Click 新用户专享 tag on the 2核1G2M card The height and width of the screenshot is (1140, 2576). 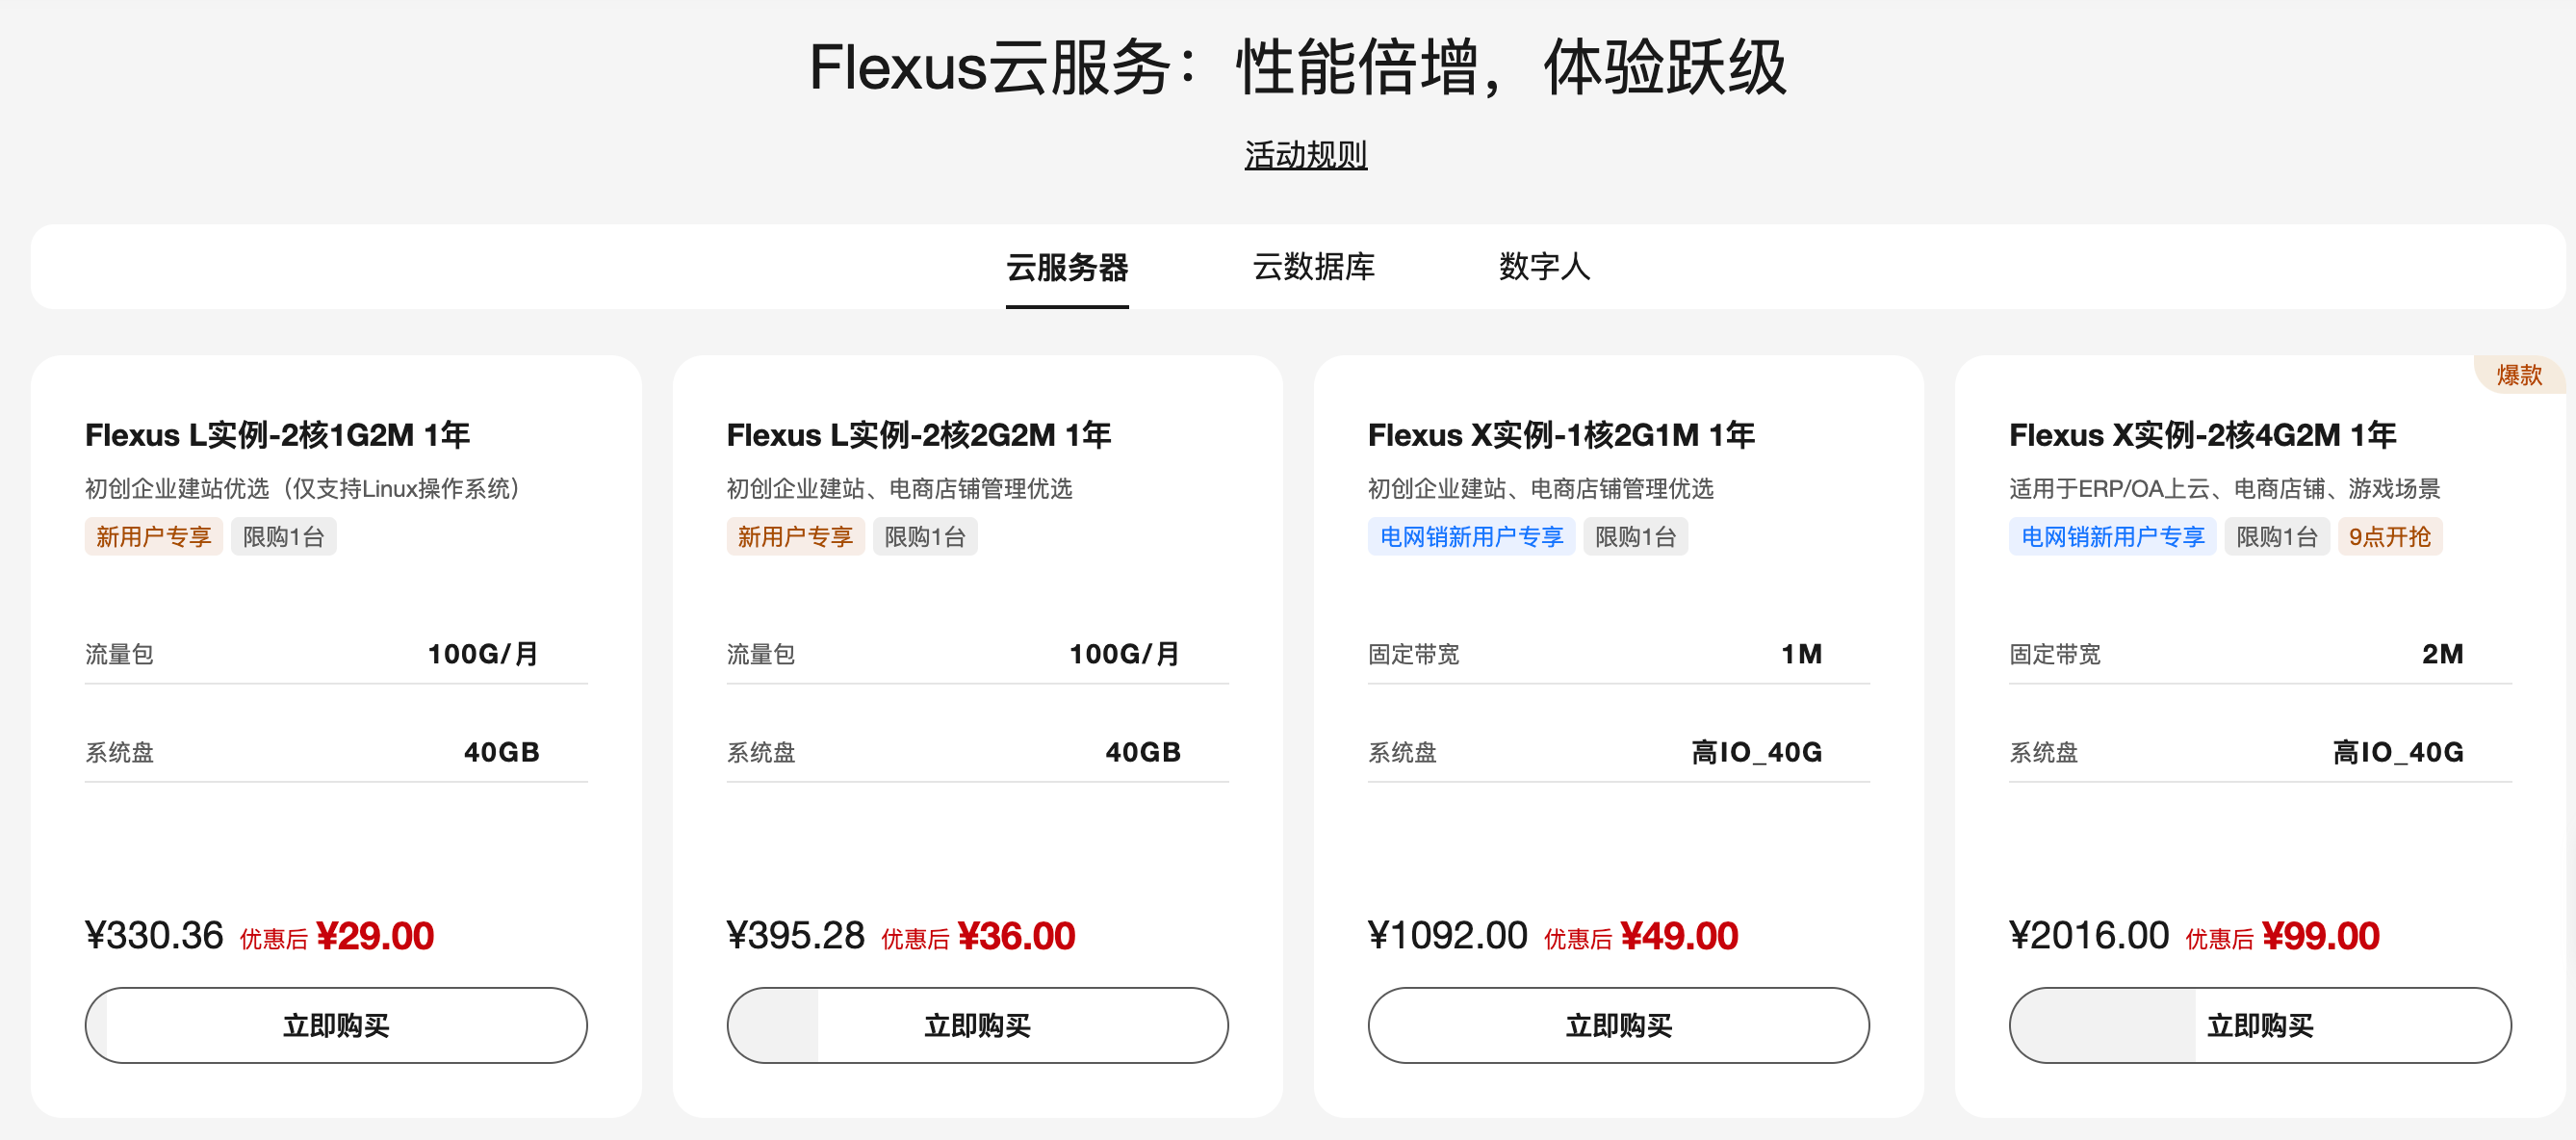pyautogui.click(x=153, y=537)
